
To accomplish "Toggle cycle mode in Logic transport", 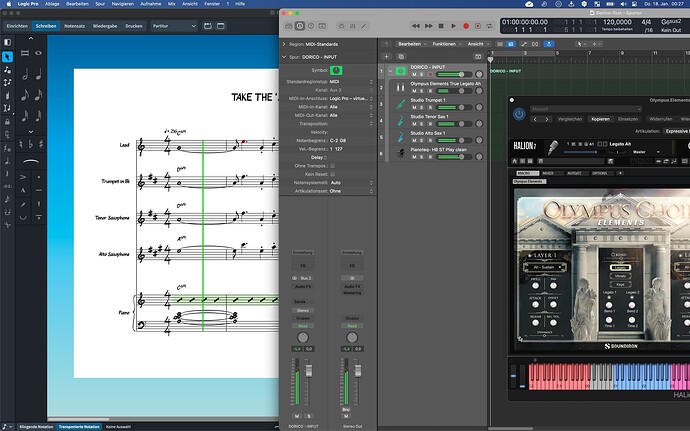I will [489, 26].
